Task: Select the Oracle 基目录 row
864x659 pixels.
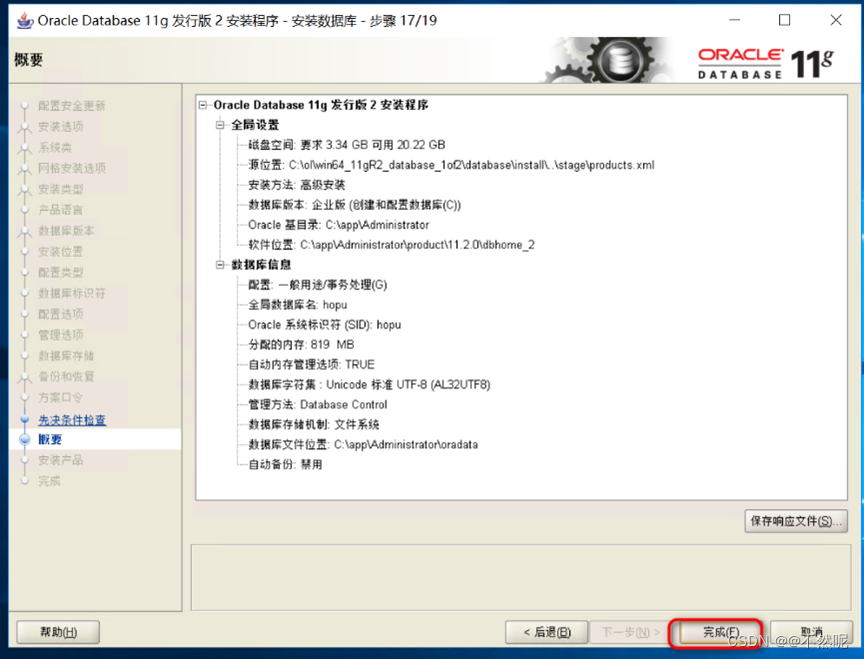Action: tap(338, 225)
